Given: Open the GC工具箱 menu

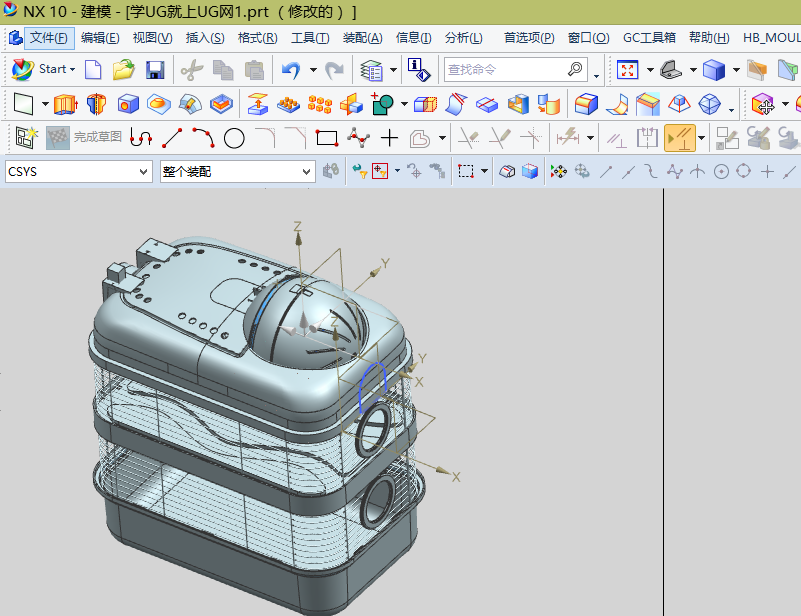Looking at the screenshot, I should [x=649, y=38].
